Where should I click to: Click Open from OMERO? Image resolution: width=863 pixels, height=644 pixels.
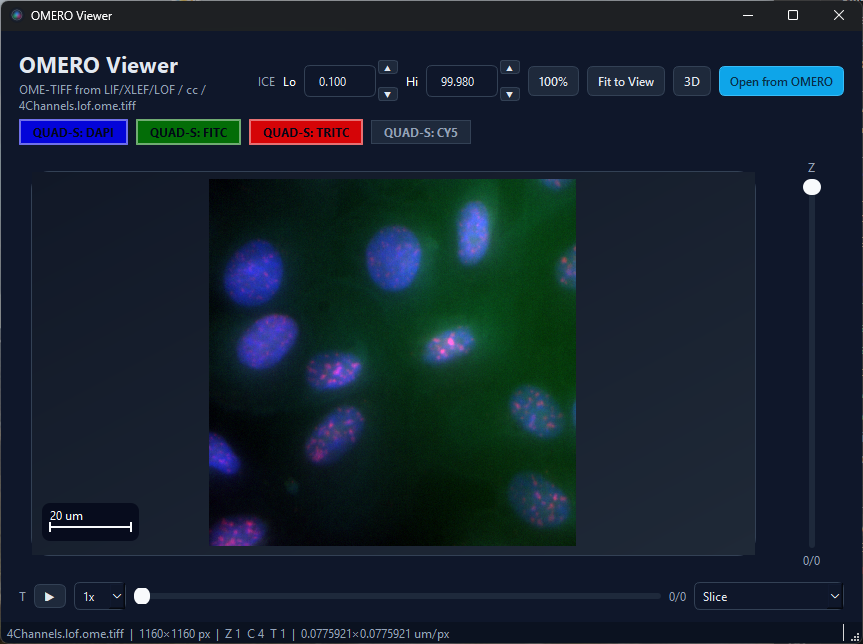[781, 81]
